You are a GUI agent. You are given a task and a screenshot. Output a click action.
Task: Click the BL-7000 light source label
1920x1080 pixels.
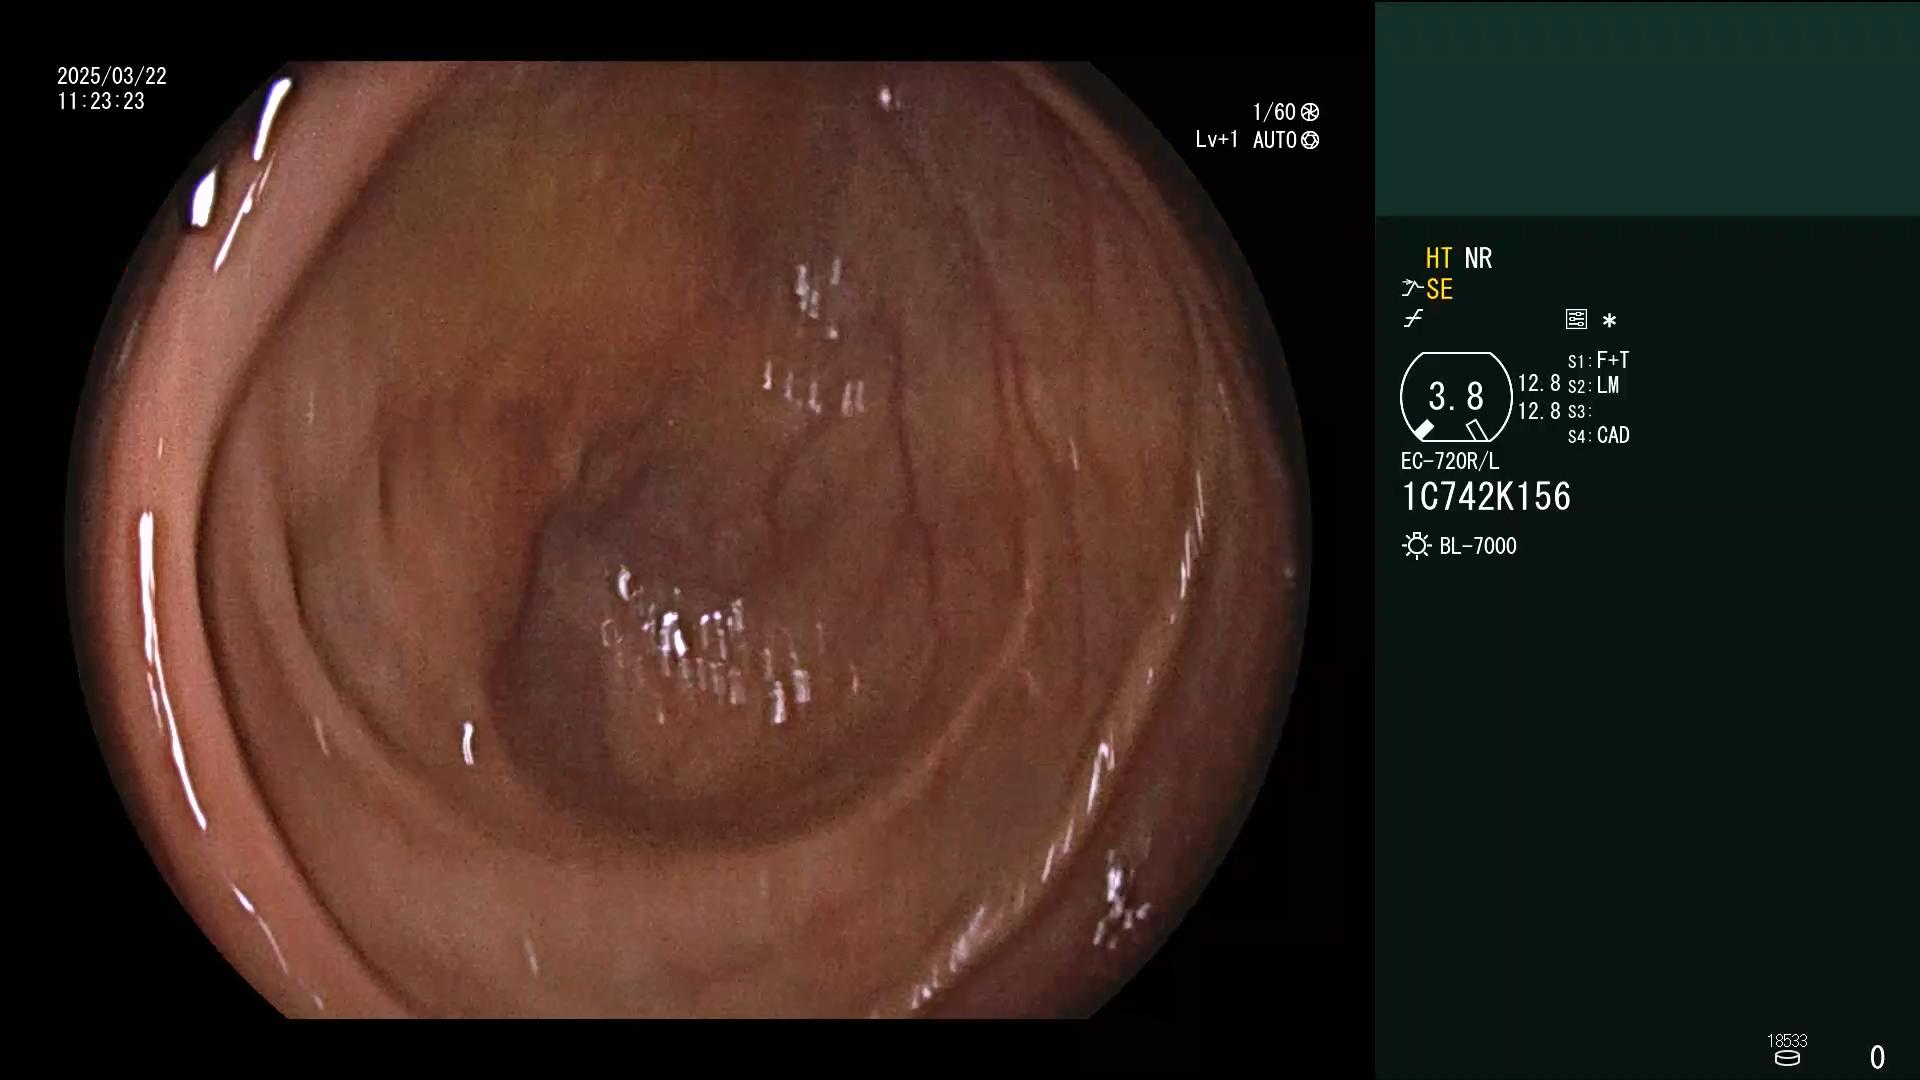coord(1478,546)
